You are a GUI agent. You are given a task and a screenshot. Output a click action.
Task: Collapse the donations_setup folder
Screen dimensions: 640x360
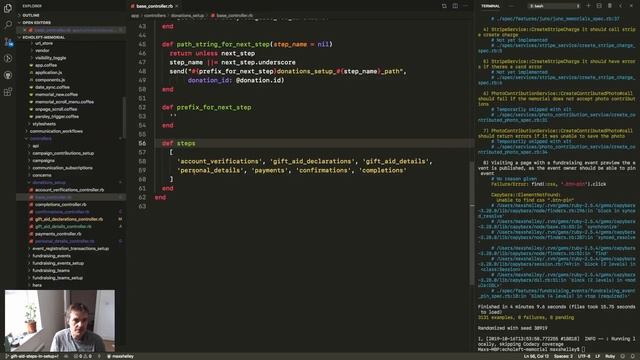click(49, 182)
